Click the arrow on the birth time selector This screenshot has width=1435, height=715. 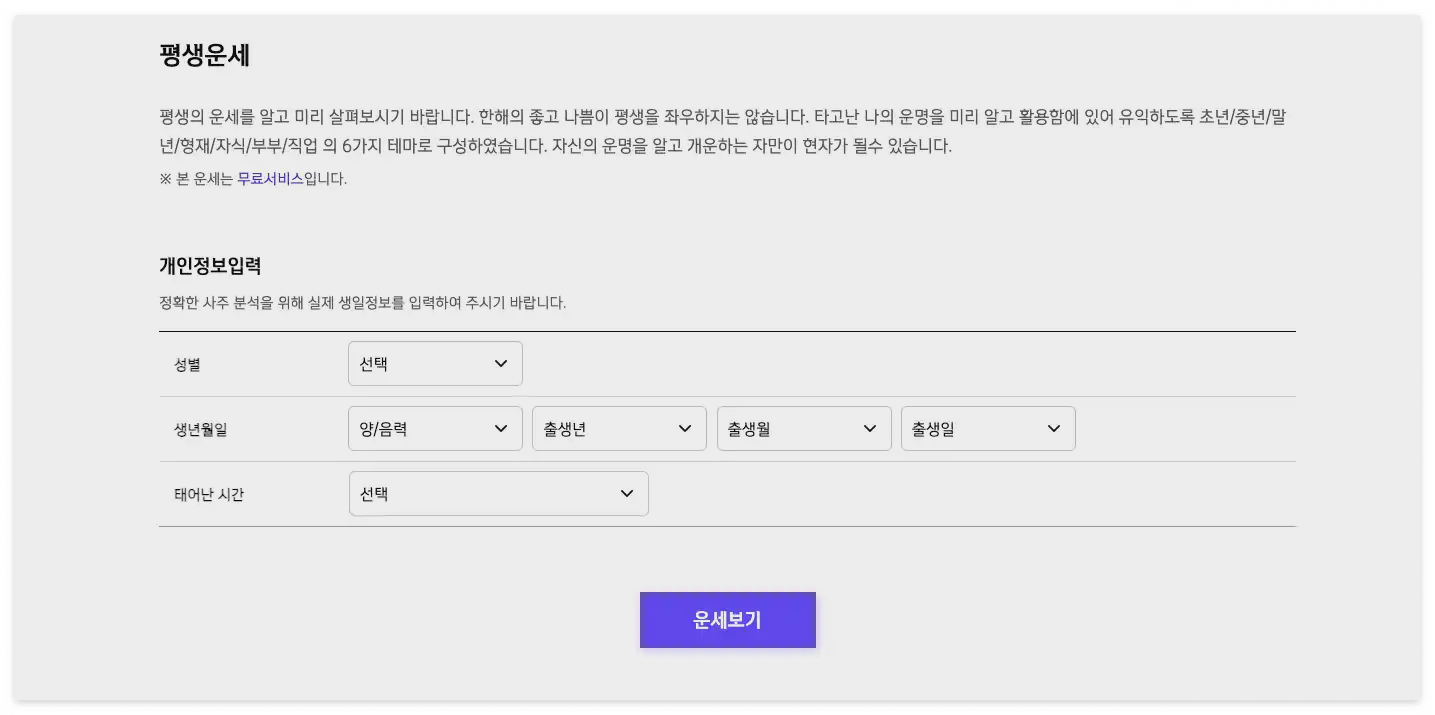pyautogui.click(x=626, y=493)
